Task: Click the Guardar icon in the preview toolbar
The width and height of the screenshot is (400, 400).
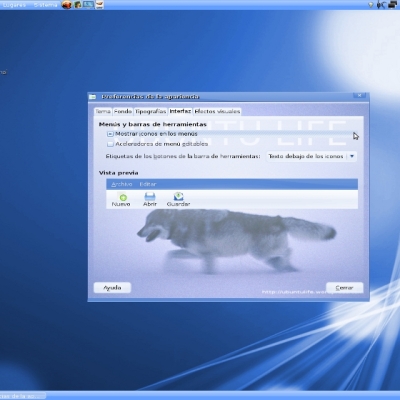Action: click(178, 196)
